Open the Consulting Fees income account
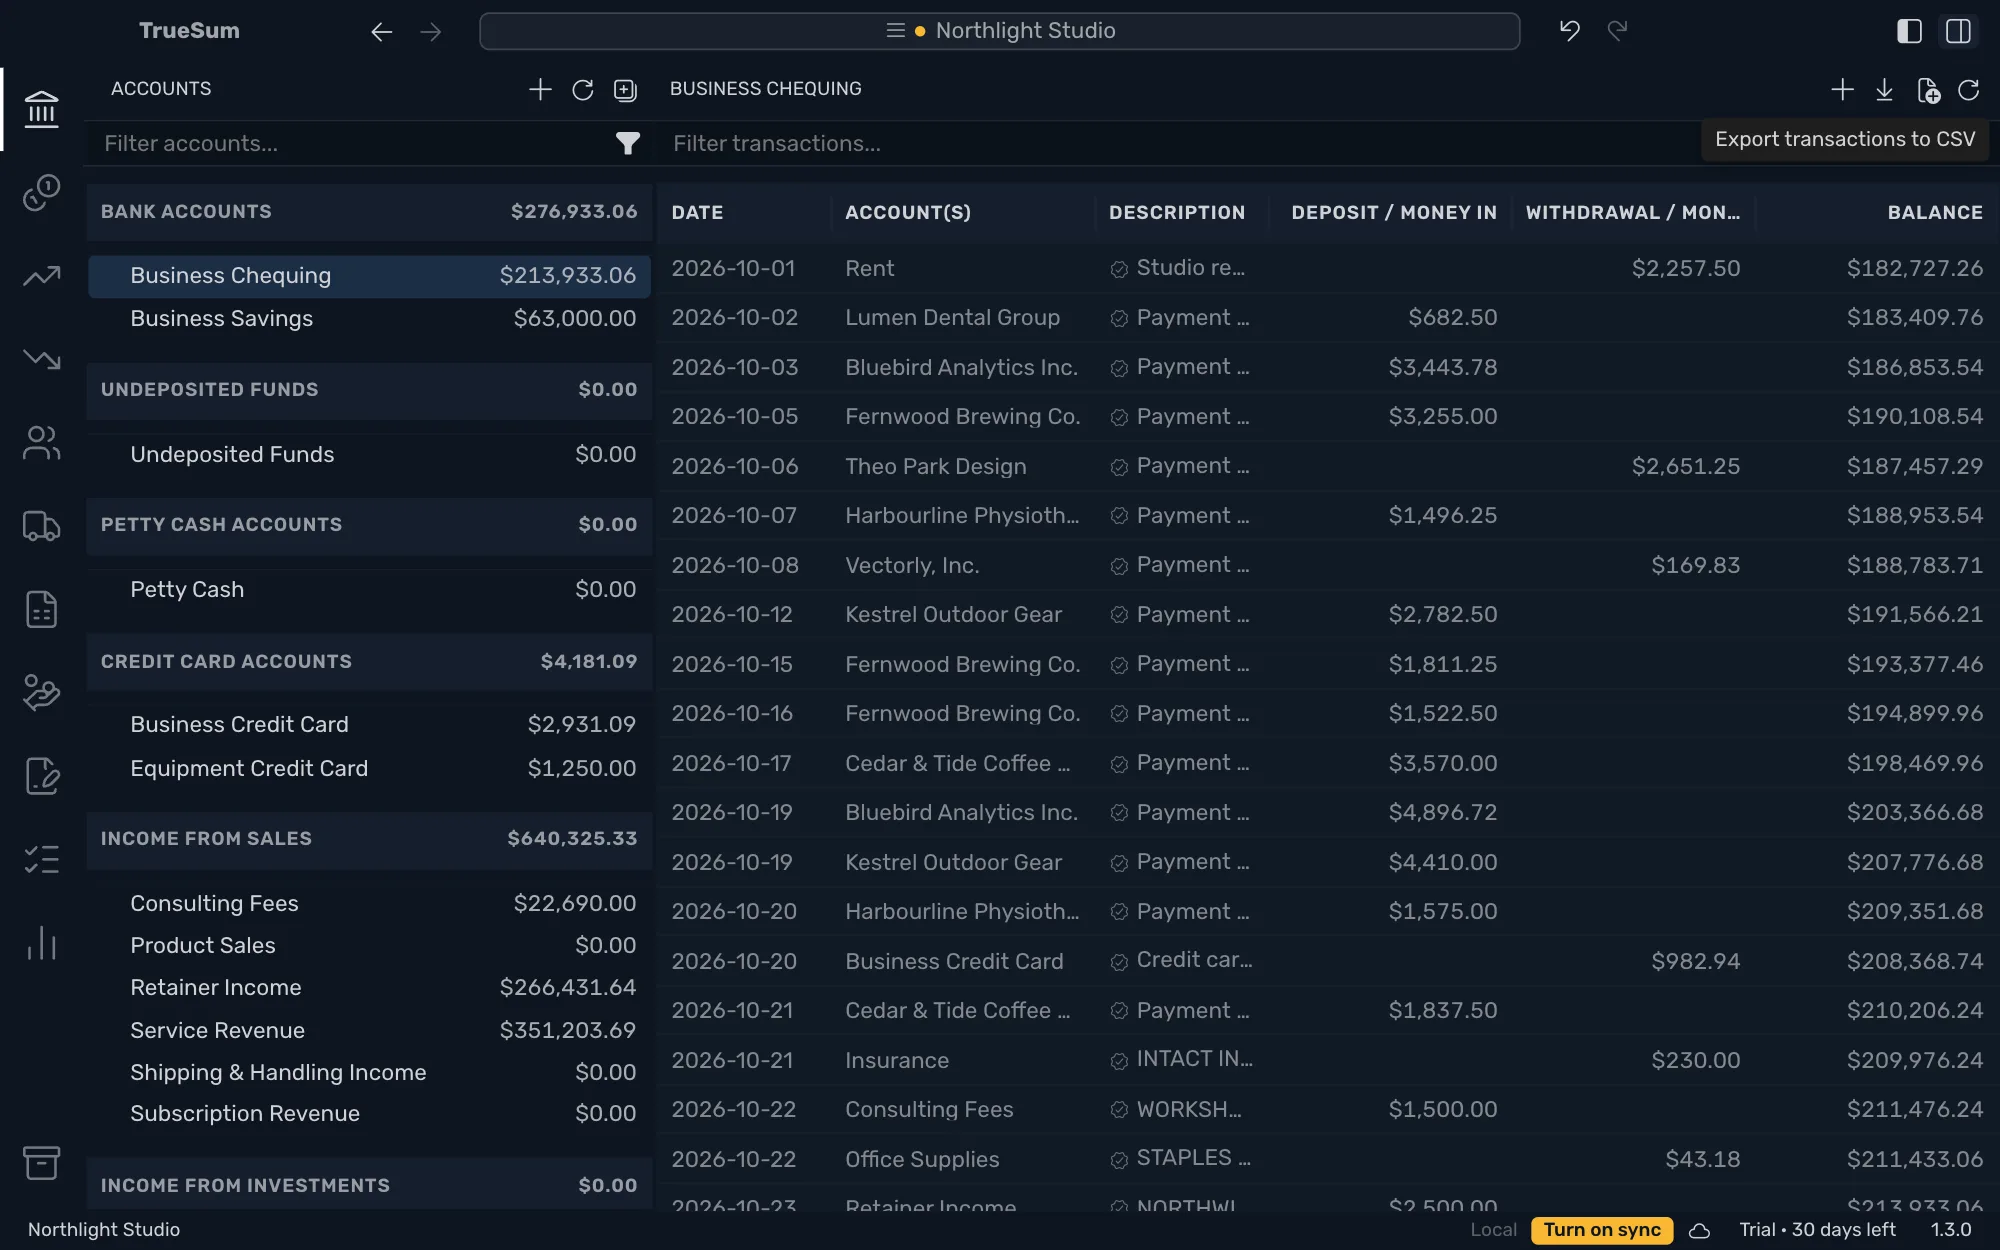Screen dimensions: 2000x1250 [369, 904]
